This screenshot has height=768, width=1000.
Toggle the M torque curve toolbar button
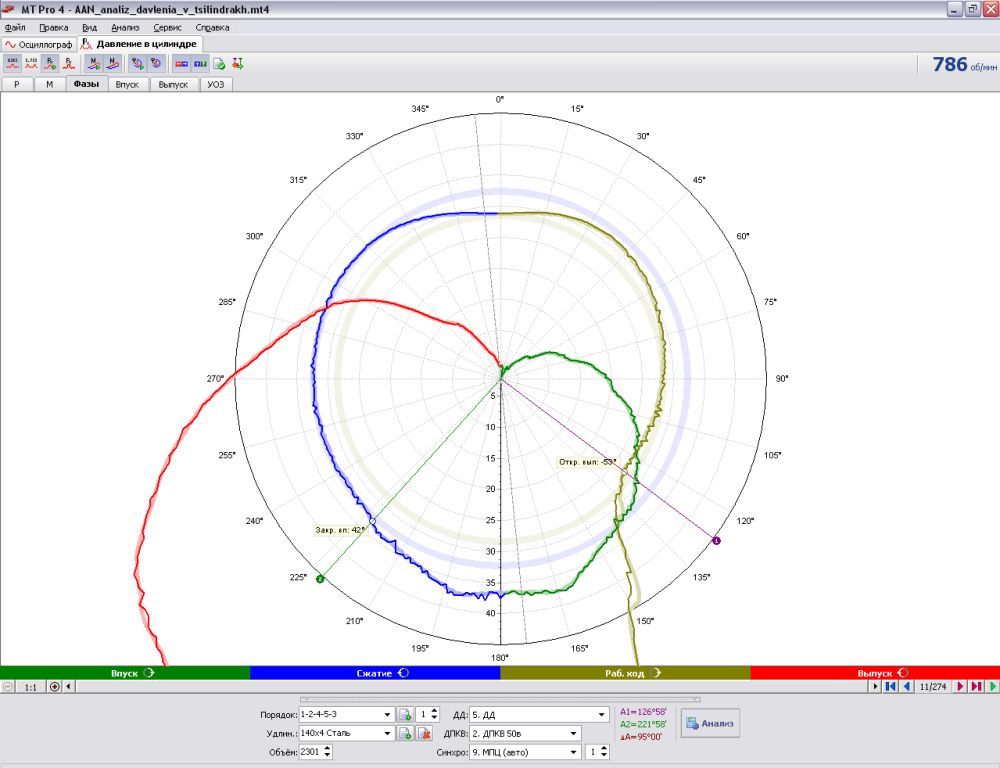pyautogui.click(x=93, y=63)
